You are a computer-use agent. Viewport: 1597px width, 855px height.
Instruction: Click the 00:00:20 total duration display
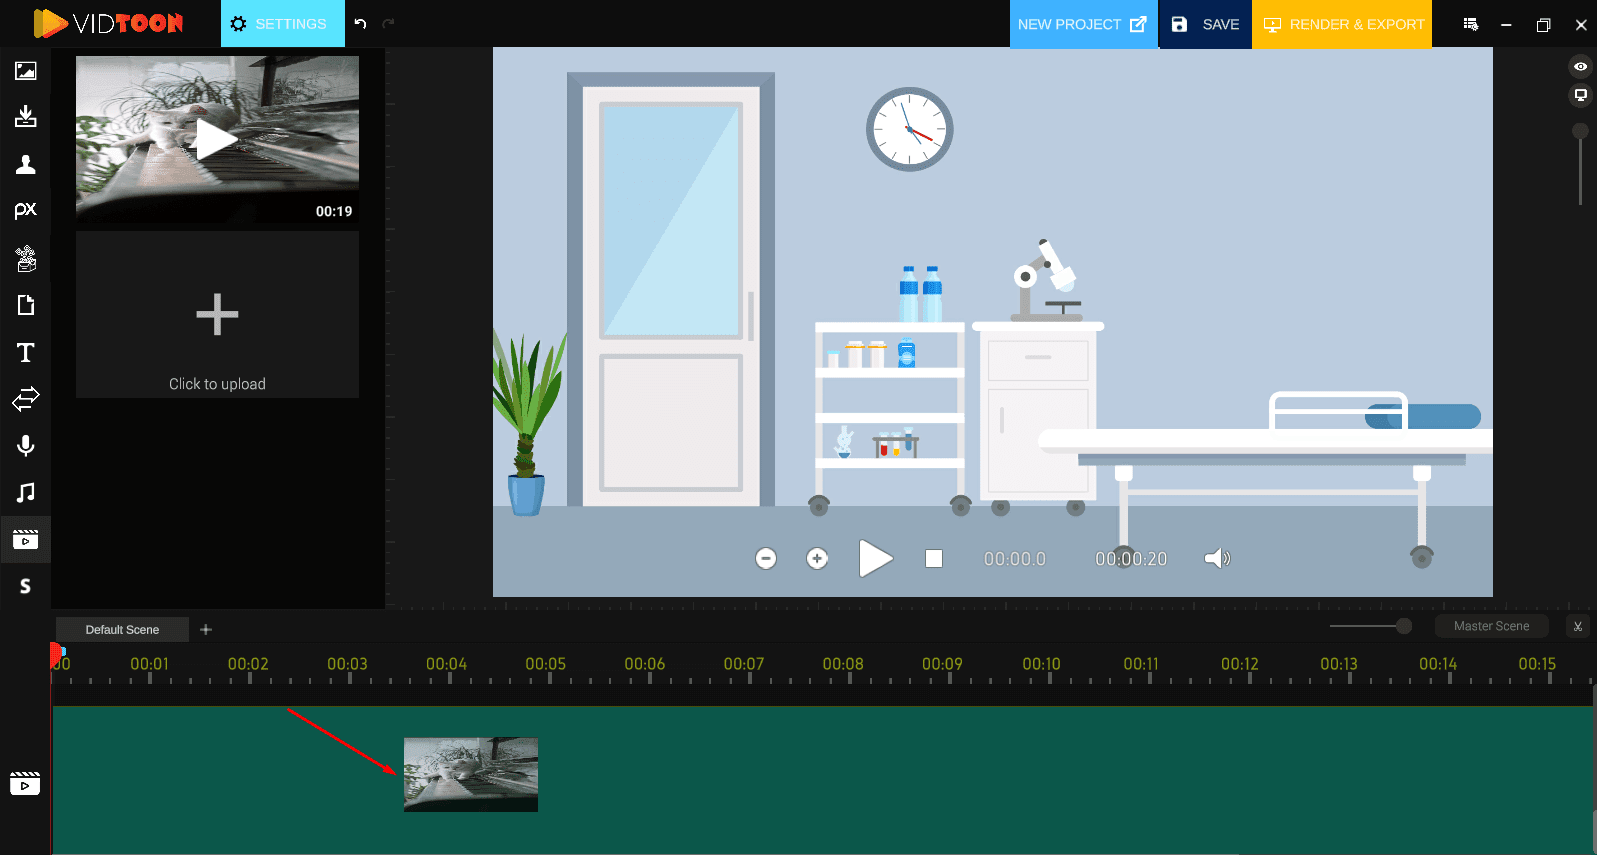1131,559
